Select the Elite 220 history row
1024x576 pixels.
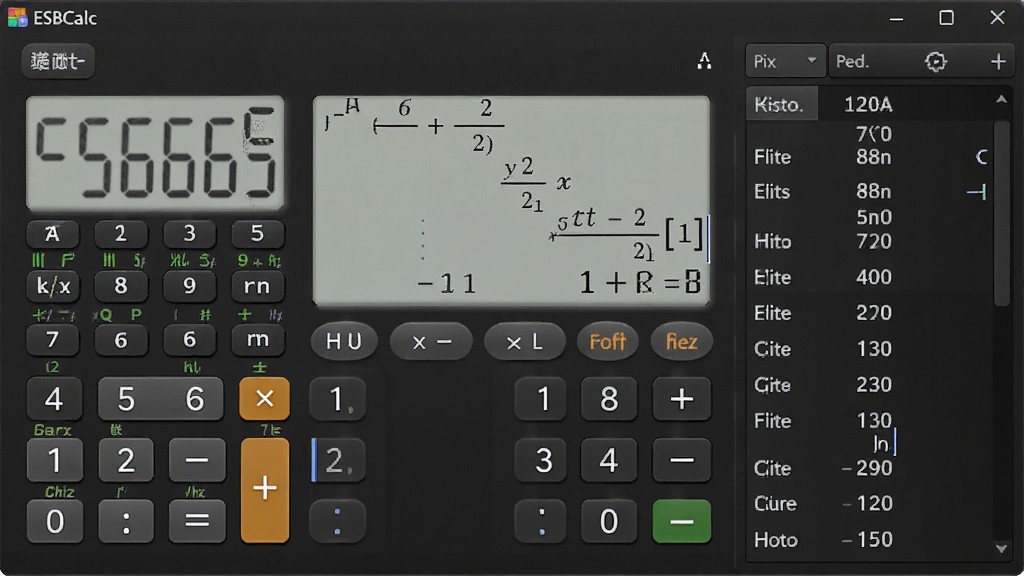coord(869,313)
